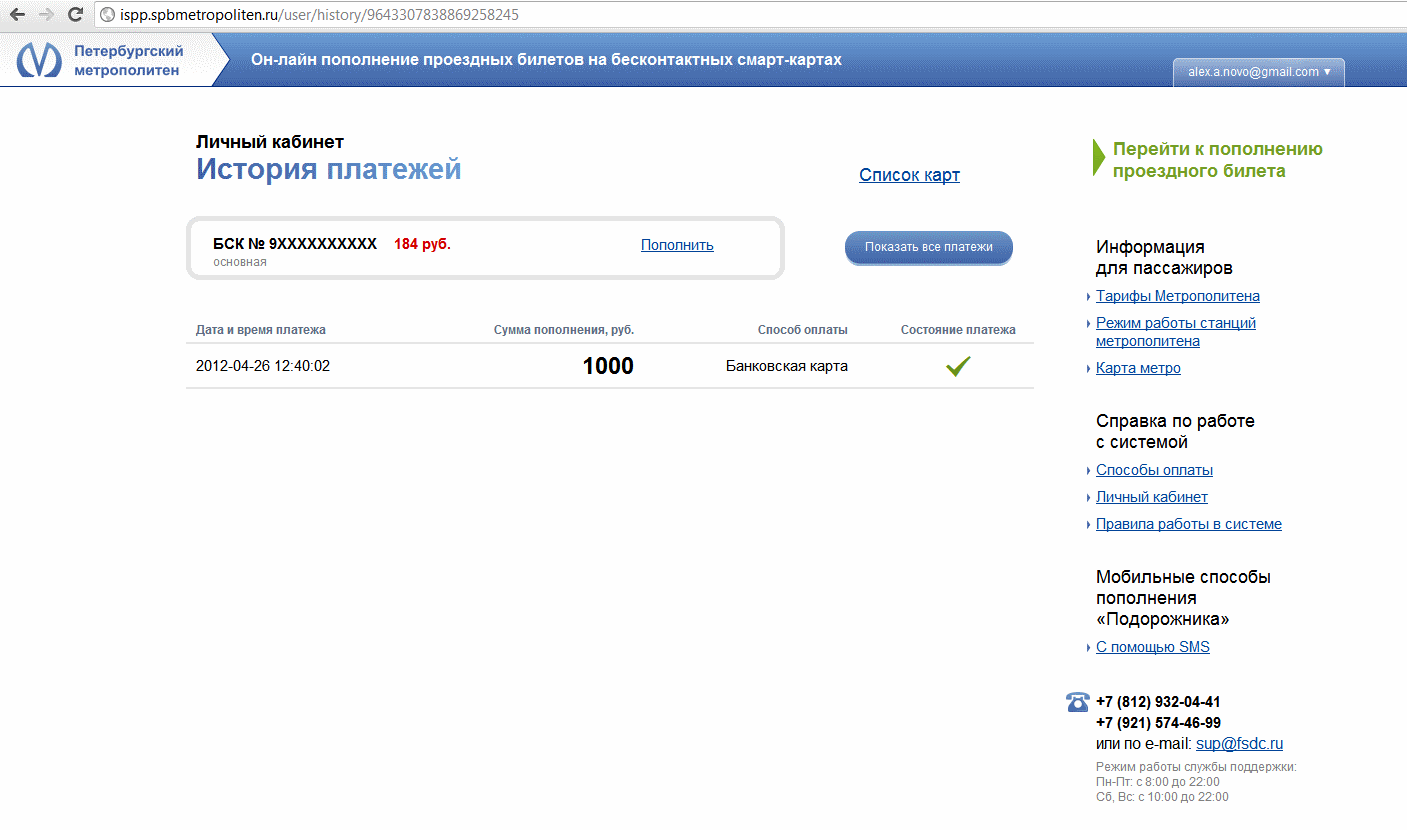Image resolution: width=1407 pixels, height=830 pixels.
Task: Click the globe icon in address bar
Action: coord(108,16)
